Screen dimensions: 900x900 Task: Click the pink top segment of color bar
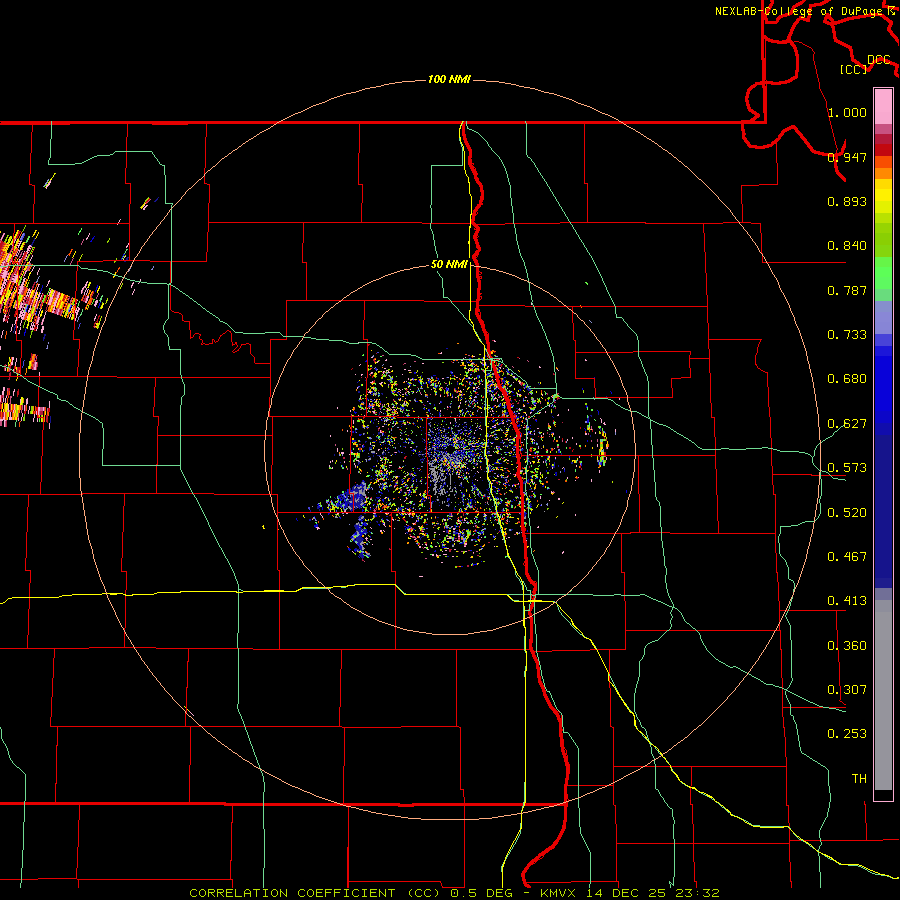click(883, 106)
